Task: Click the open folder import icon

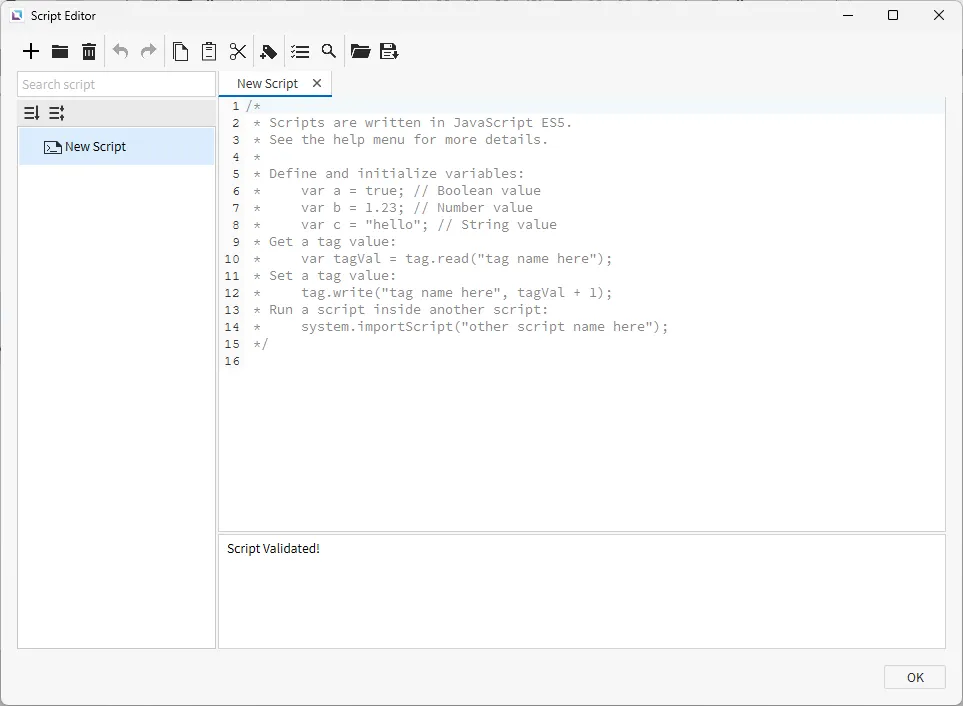Action: tap(360, 51)
